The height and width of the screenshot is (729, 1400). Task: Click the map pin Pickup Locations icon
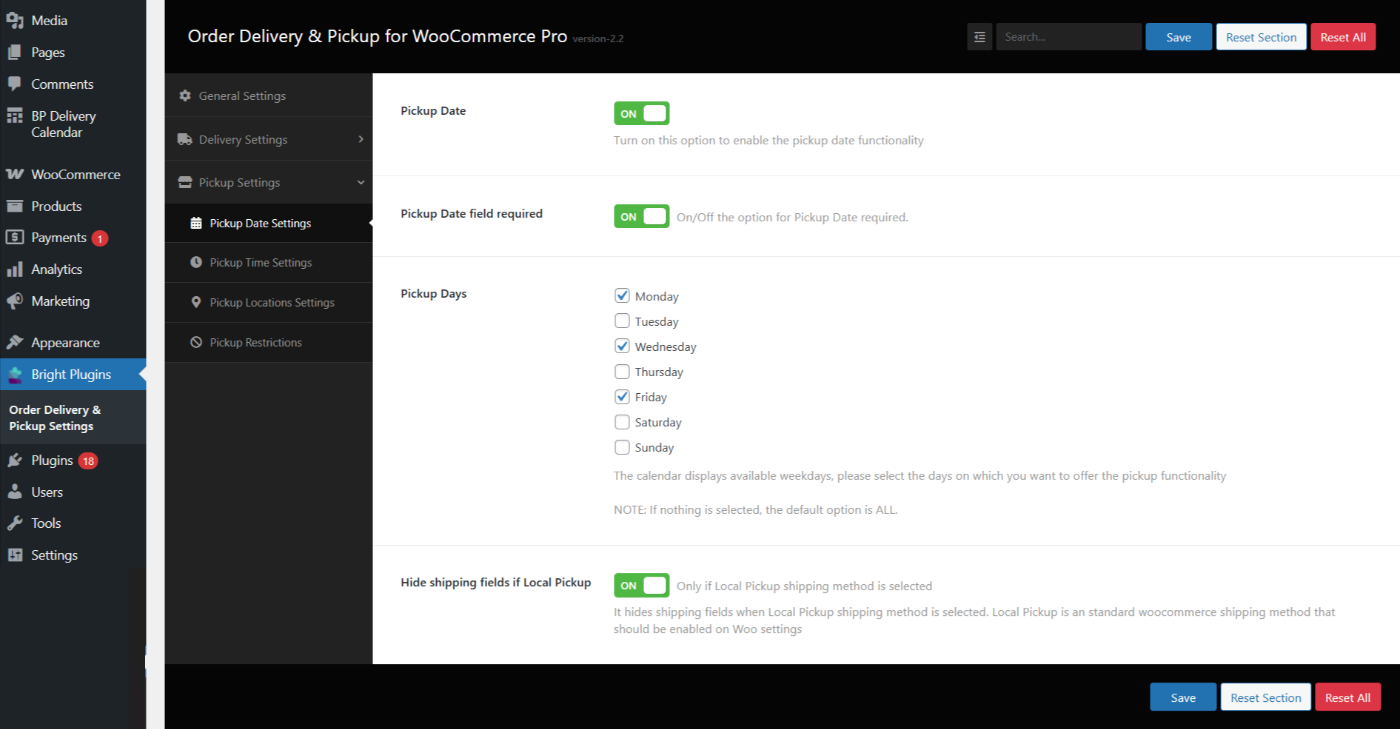click(x=196, y=302)
